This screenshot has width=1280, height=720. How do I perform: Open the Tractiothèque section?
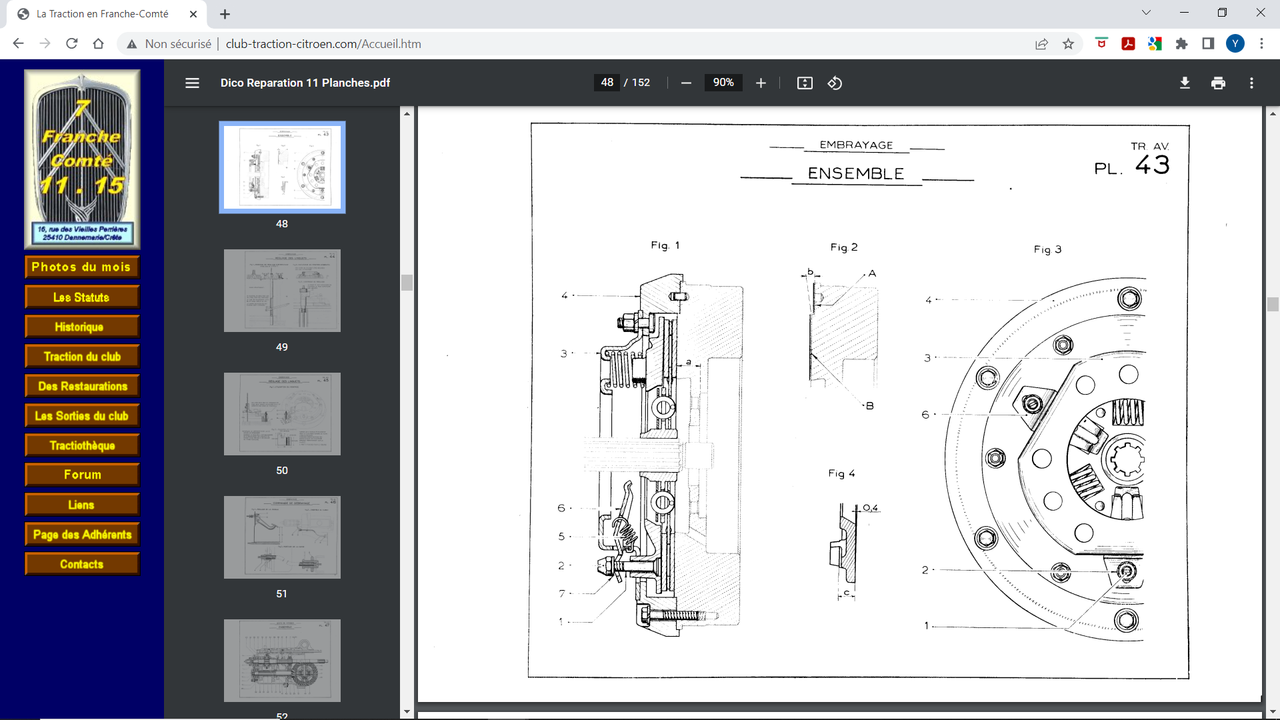pos(81,445)
